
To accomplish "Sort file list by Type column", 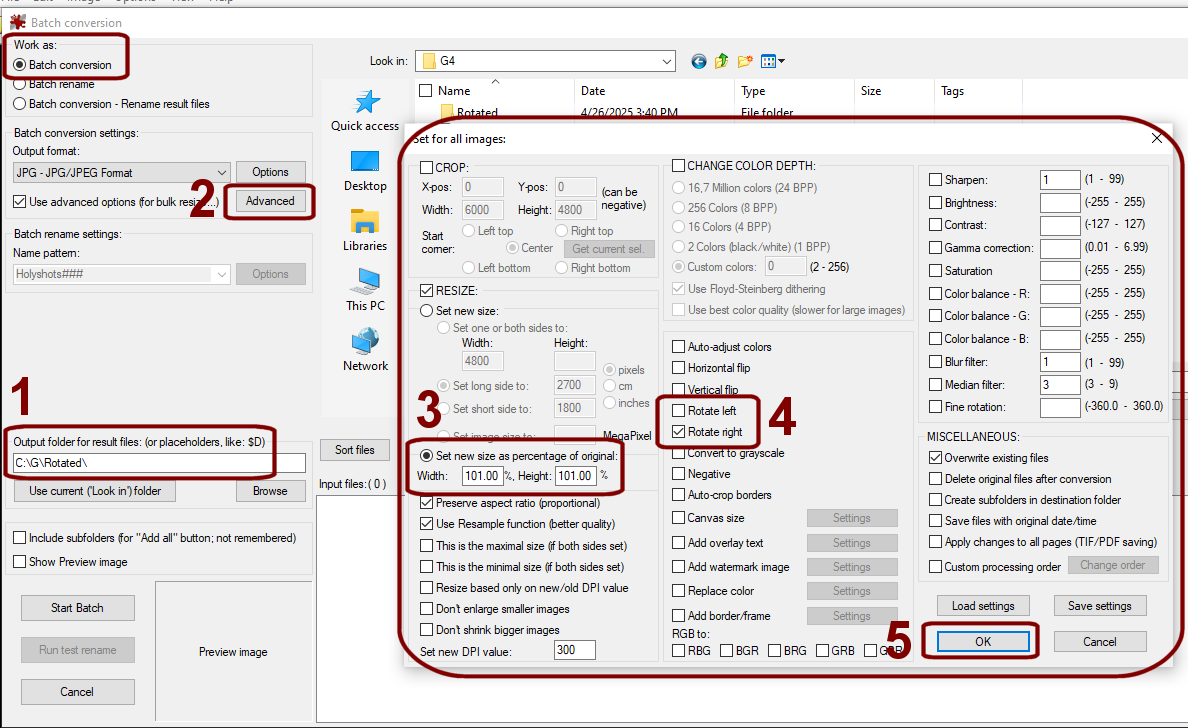I will click(x=753, y=91).
